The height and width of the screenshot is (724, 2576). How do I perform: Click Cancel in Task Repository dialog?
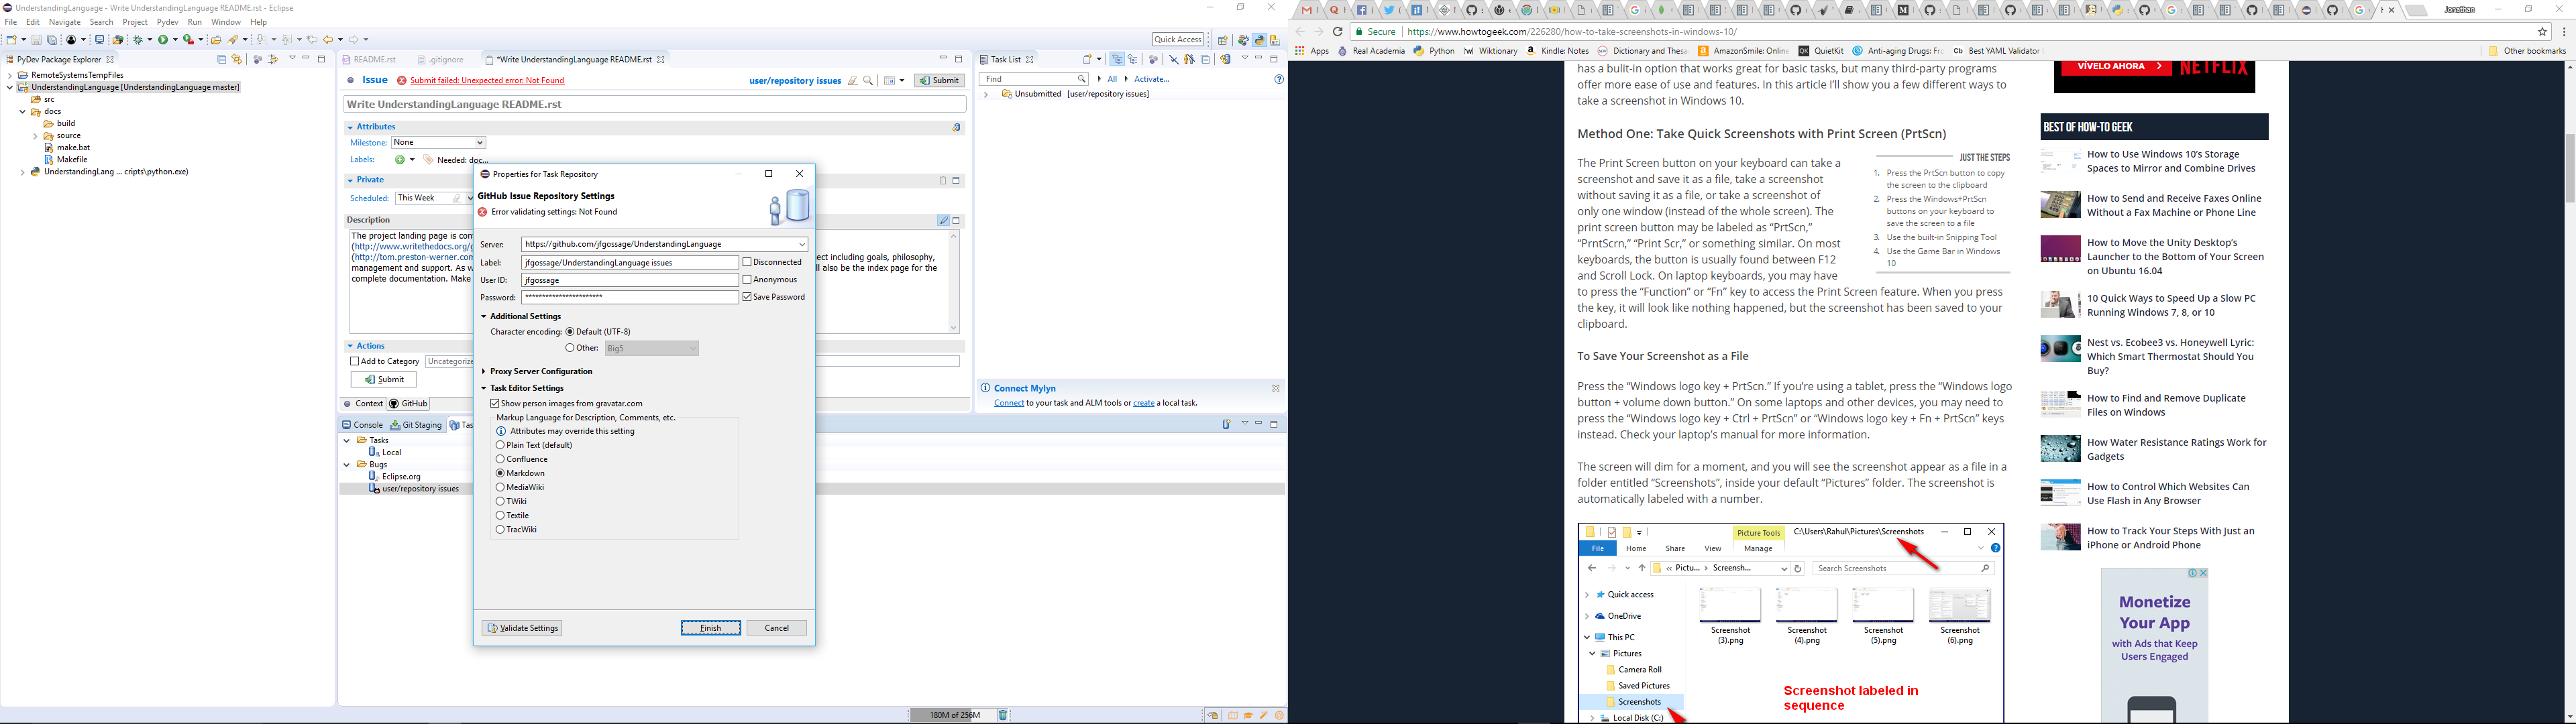click(777, 628)
